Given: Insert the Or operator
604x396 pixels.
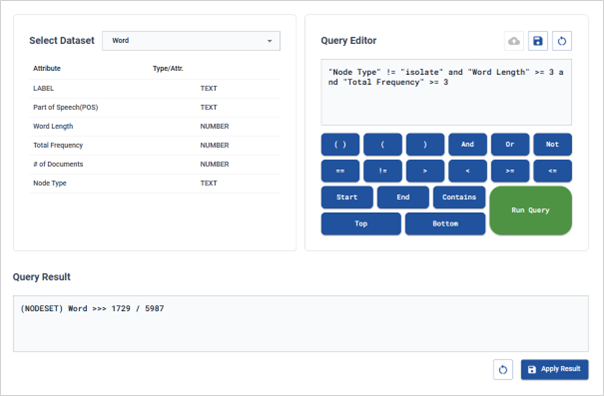Looking at the screenshot, I should click(x=510, y=144).
